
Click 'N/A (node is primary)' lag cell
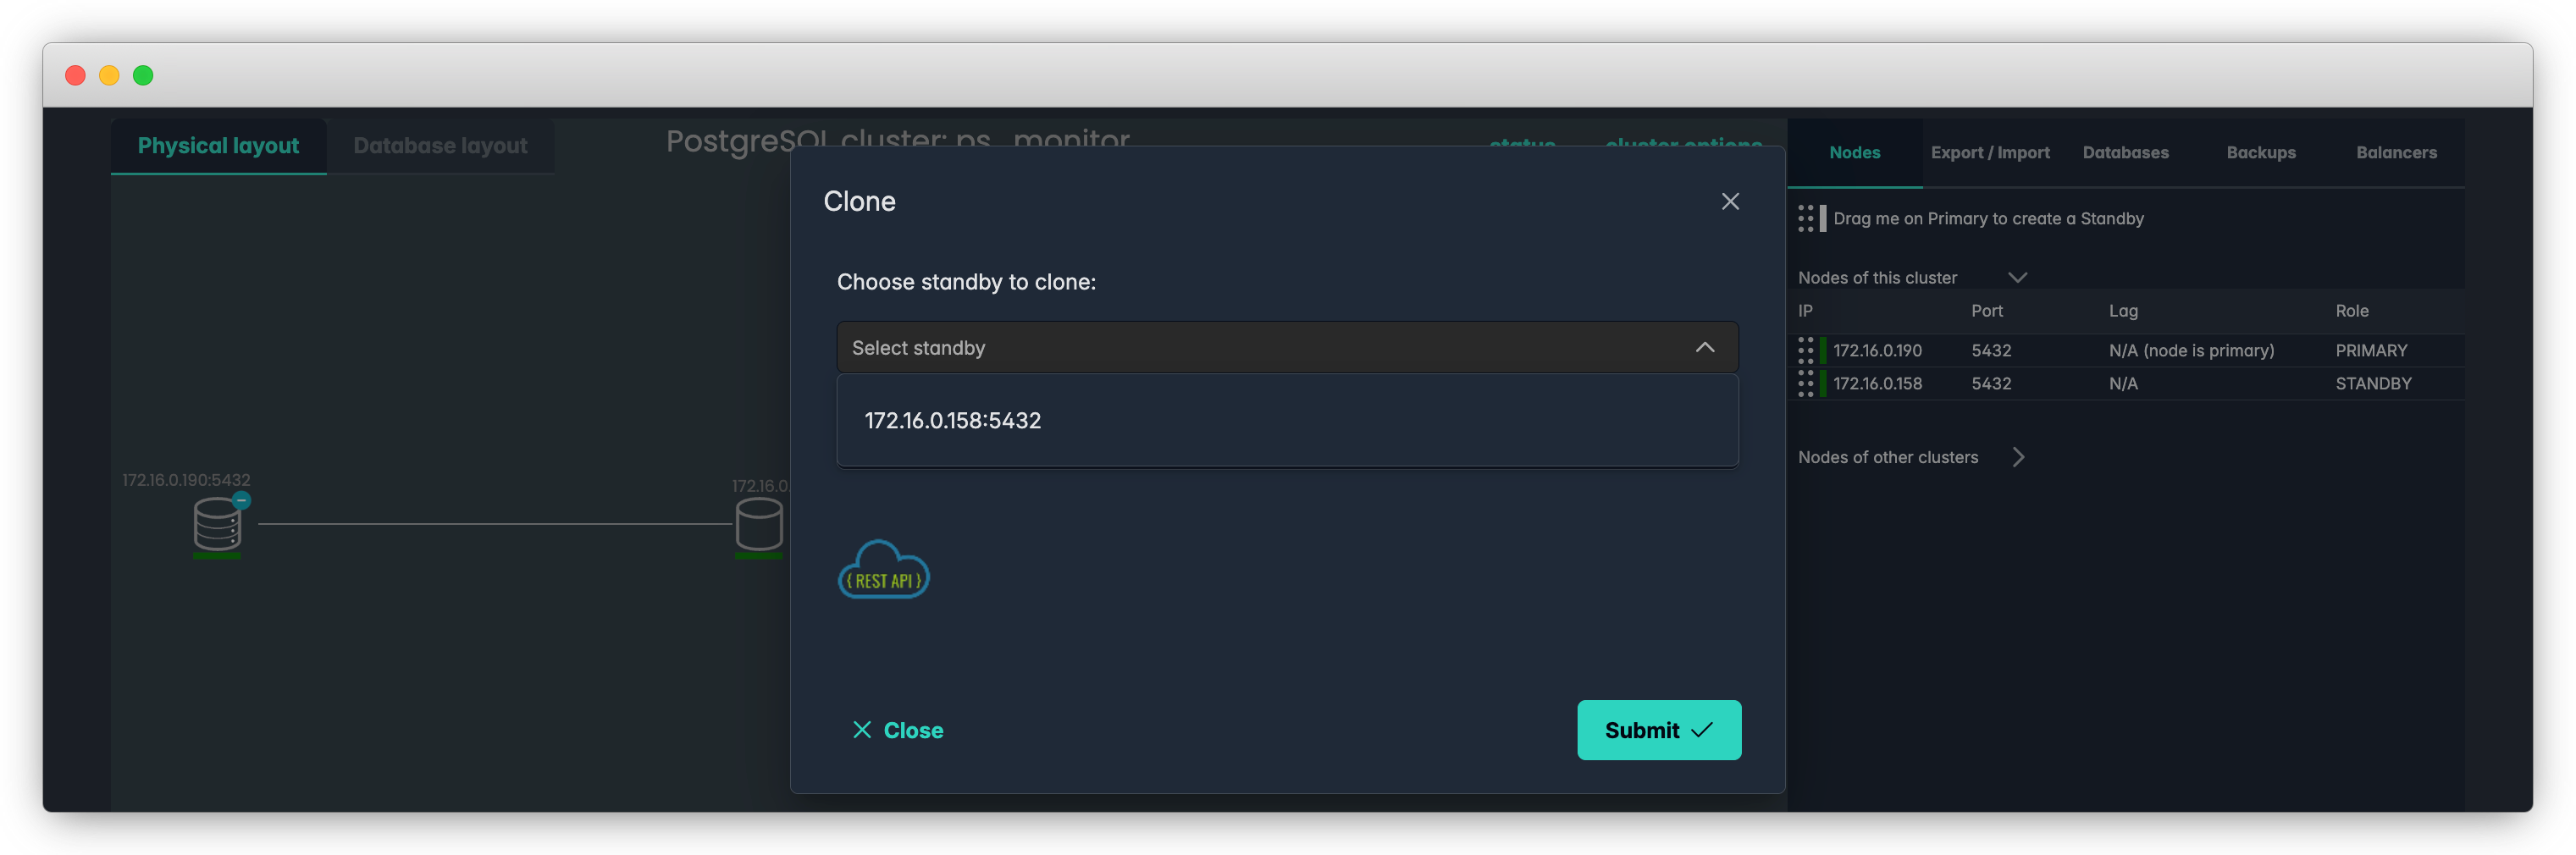click(2191, 350)
